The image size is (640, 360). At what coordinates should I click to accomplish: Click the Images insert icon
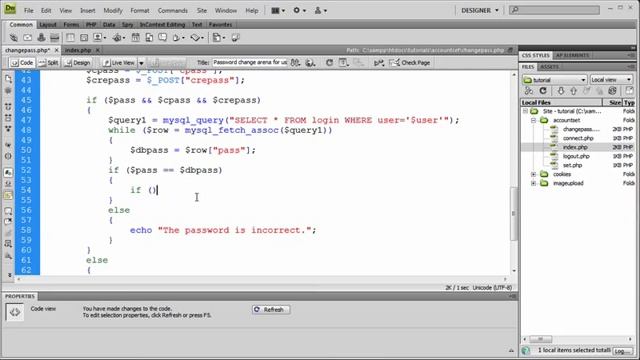100,38
